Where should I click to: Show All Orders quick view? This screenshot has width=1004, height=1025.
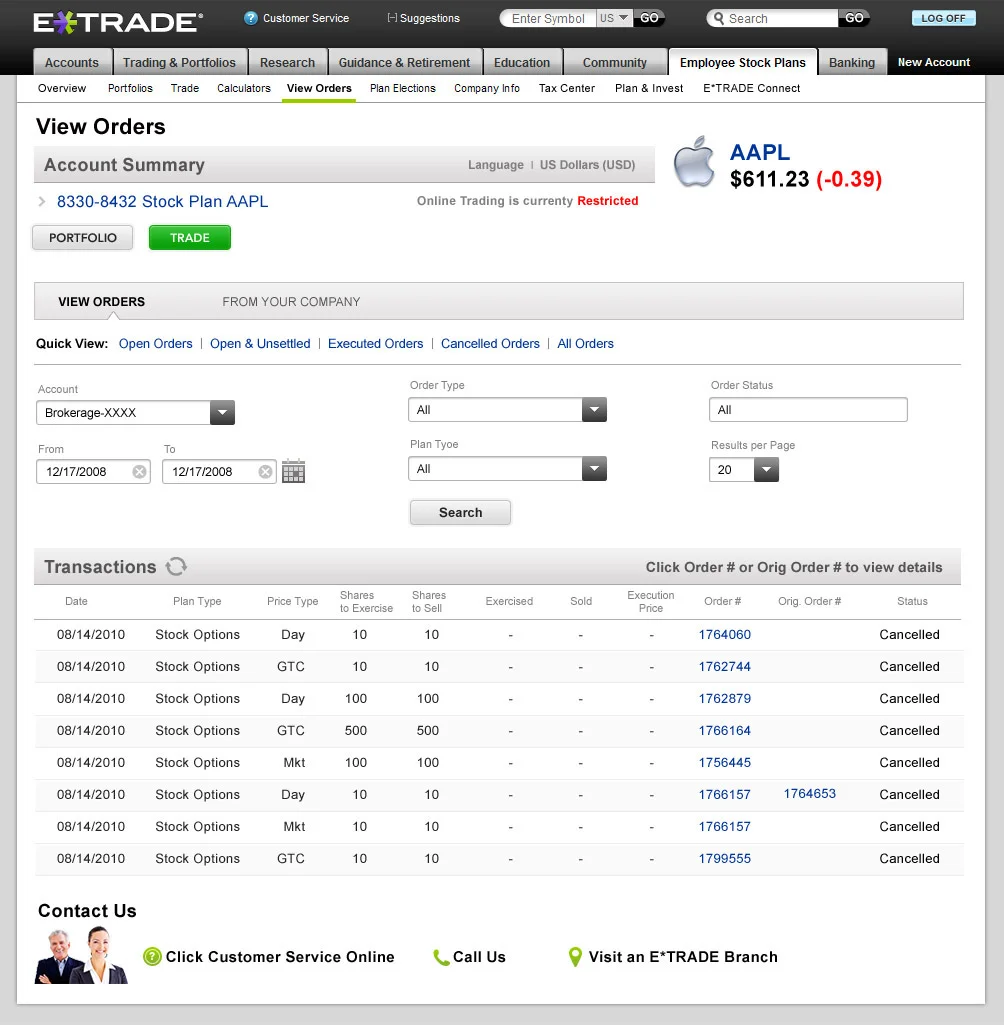pyautogui.click(x=586, y=344)
